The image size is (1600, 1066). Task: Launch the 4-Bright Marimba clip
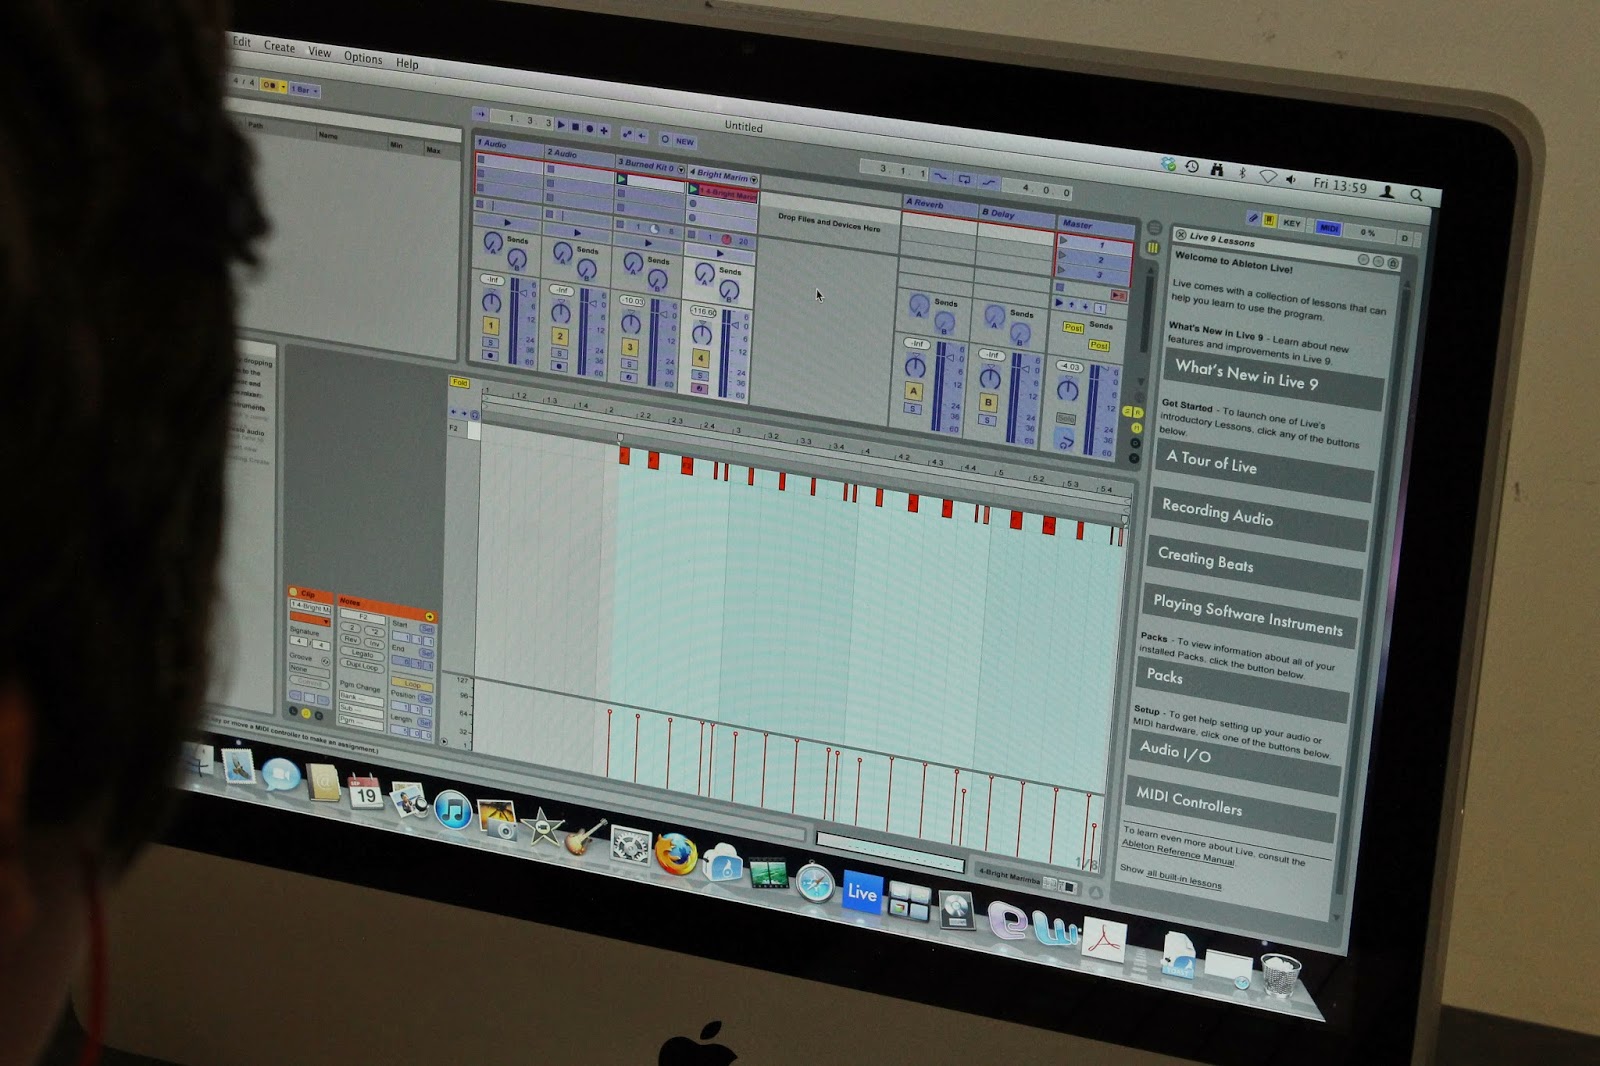pyautogui.click(x=693, y=188)
